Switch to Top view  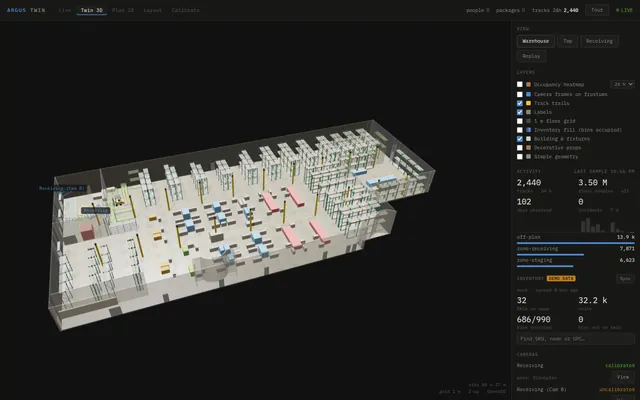(x=567, y=41)
